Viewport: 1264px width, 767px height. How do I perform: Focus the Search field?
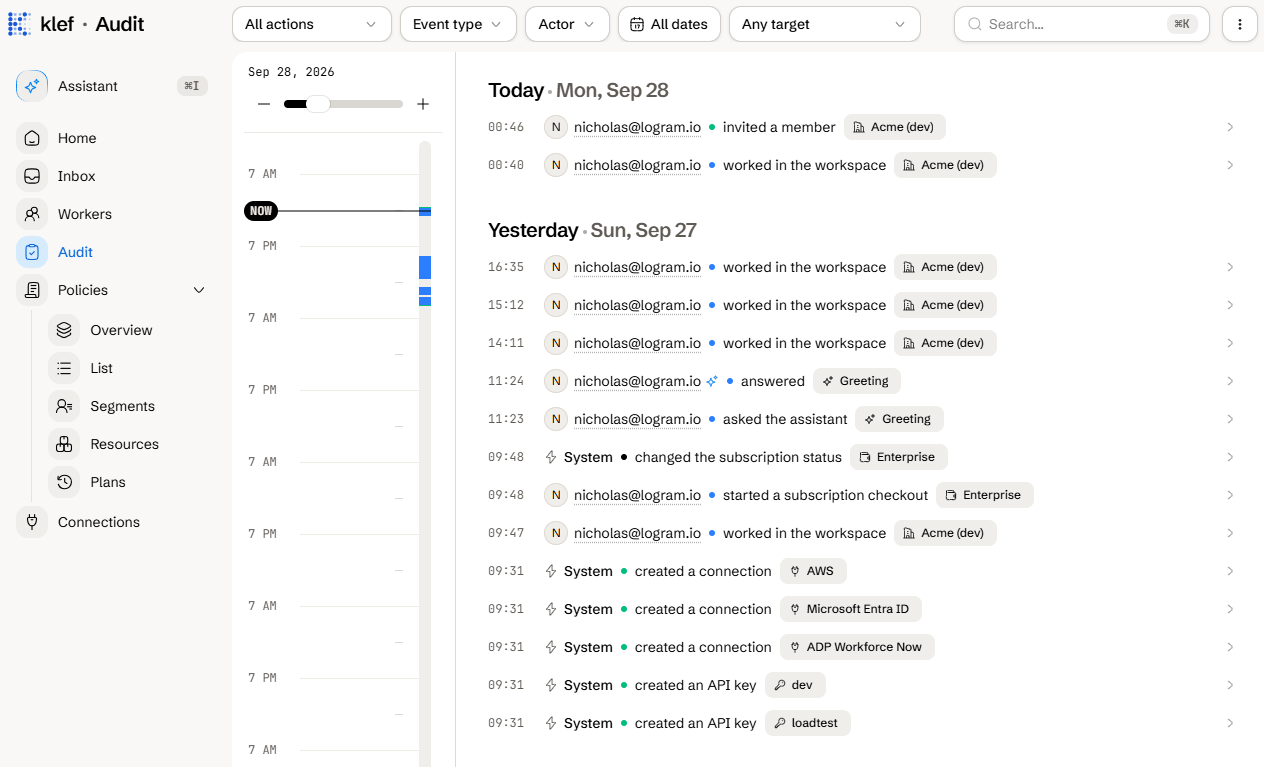(1082, 24)
